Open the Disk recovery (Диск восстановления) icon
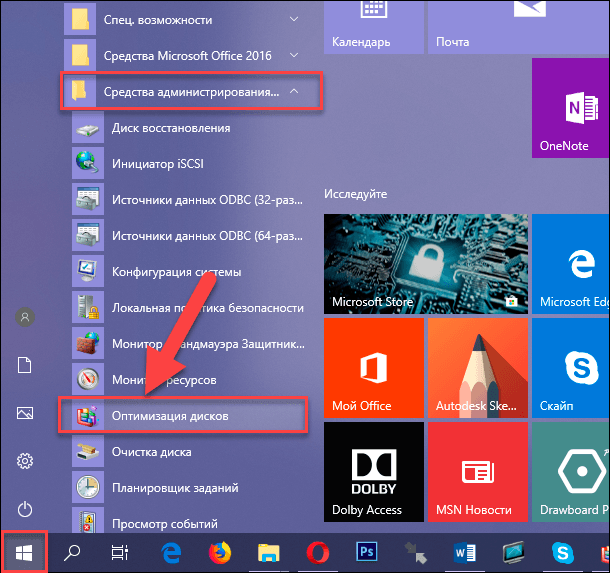The width and height of the screenshot is (610, 573). [x=88, y=128]
